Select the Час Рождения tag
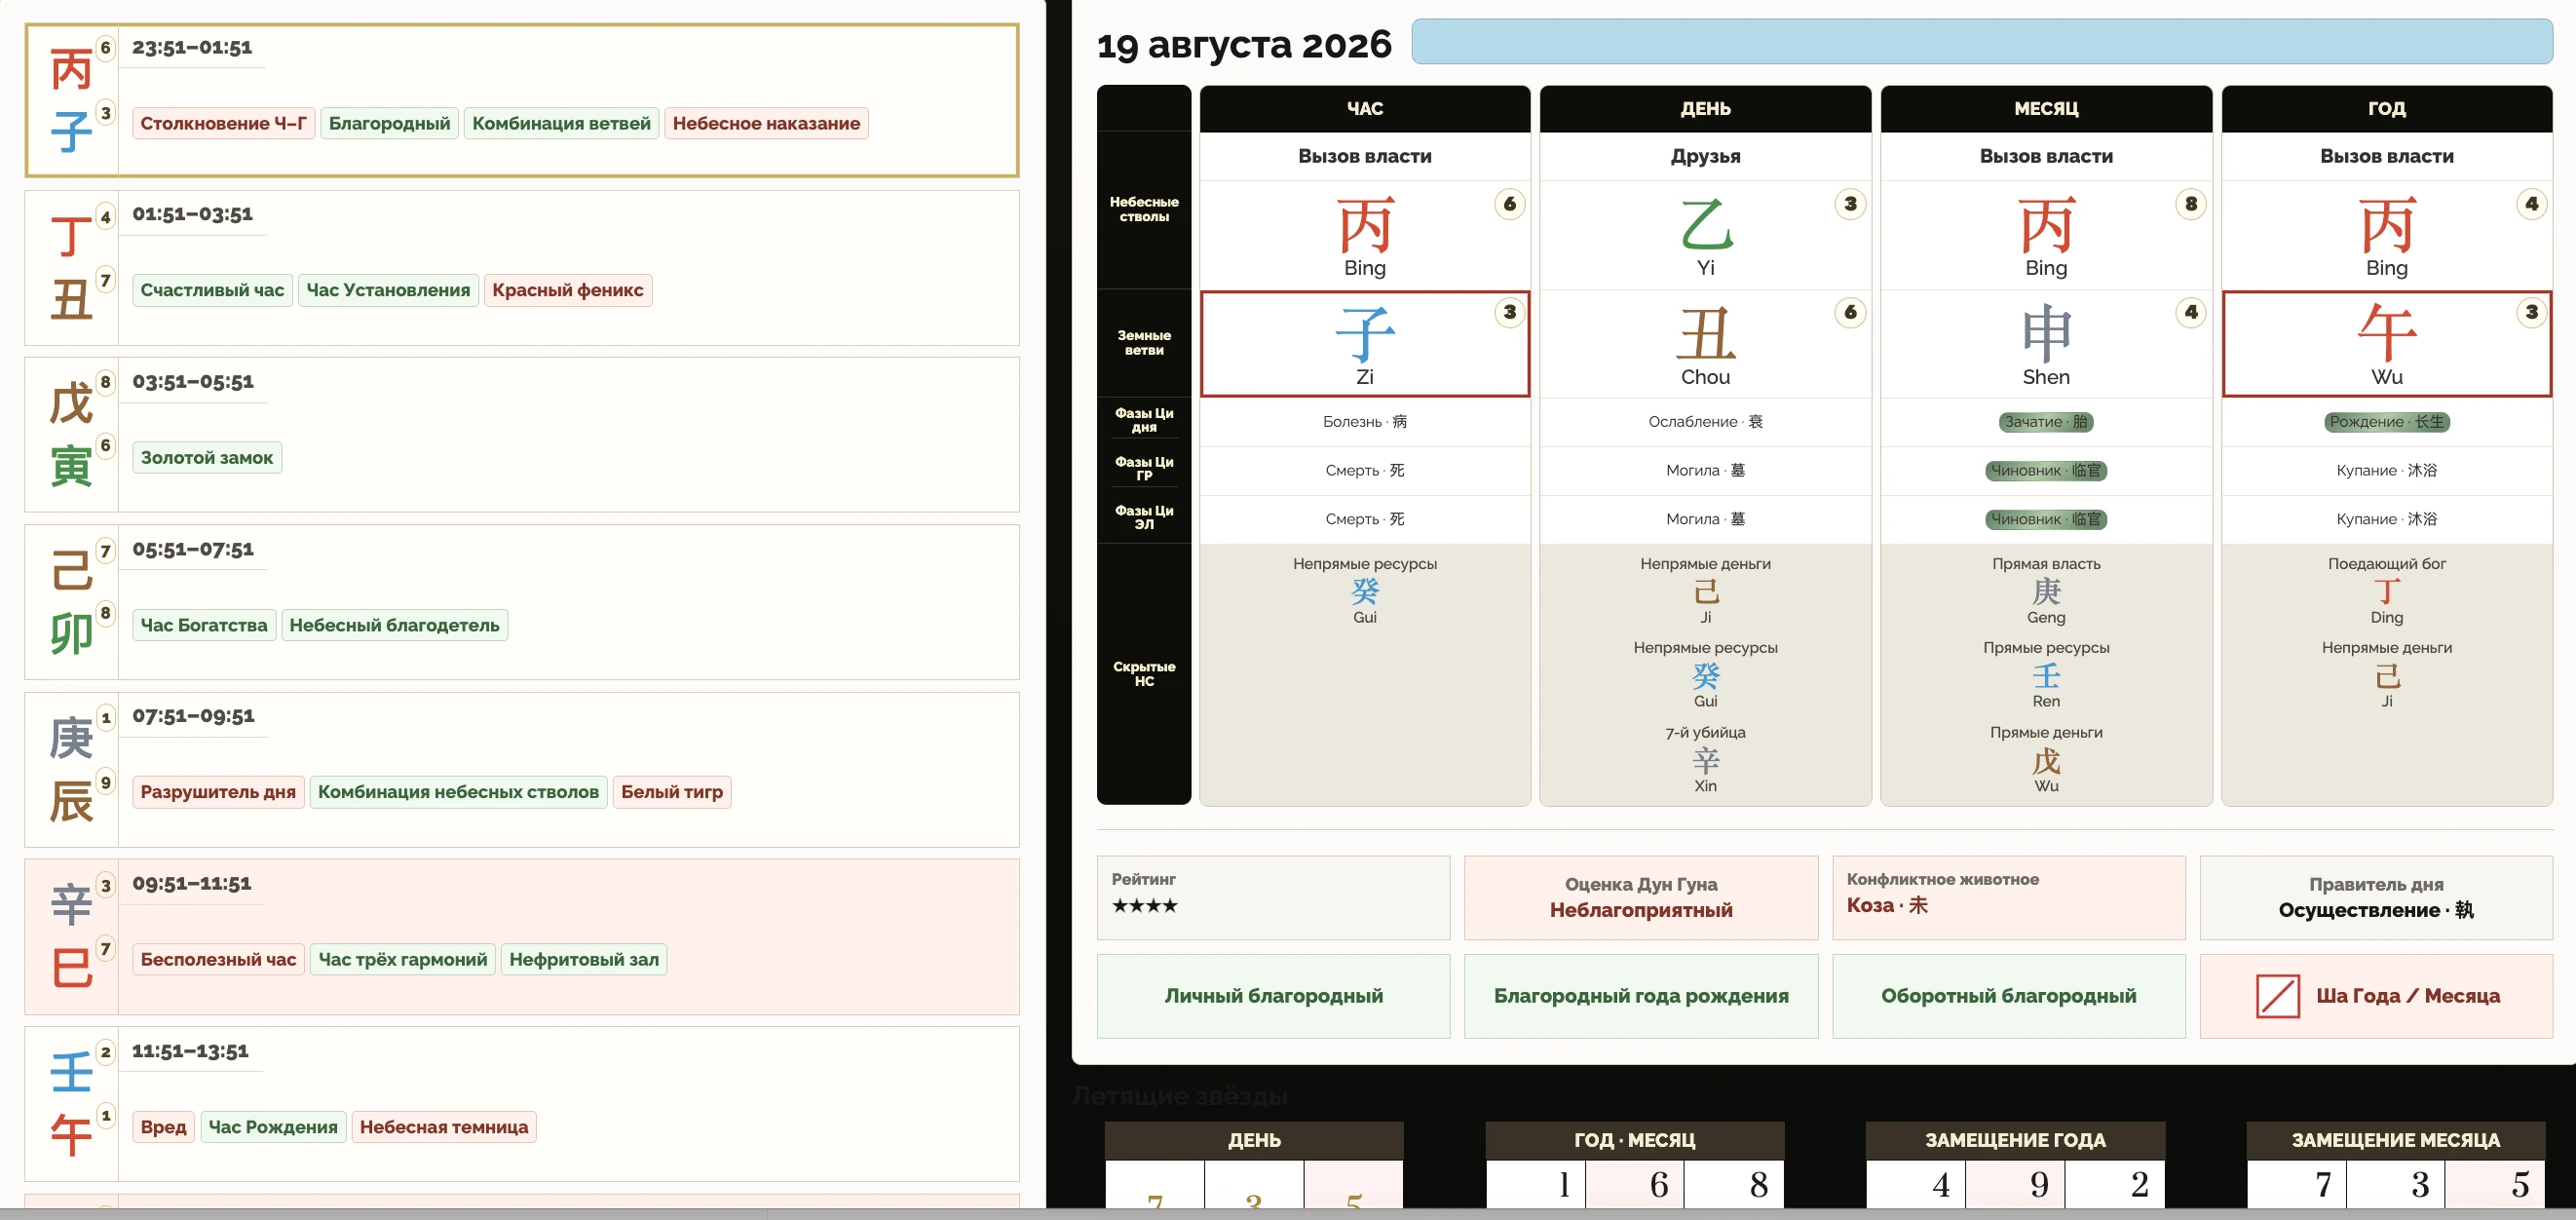Viewport: 2576px width, 1220px height. coord(273,1127)
